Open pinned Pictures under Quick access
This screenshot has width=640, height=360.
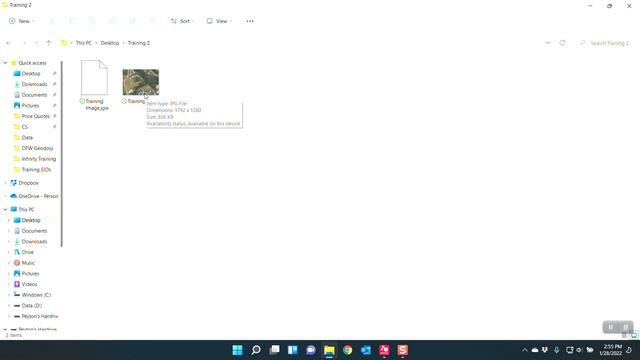(x=31, y=105)
